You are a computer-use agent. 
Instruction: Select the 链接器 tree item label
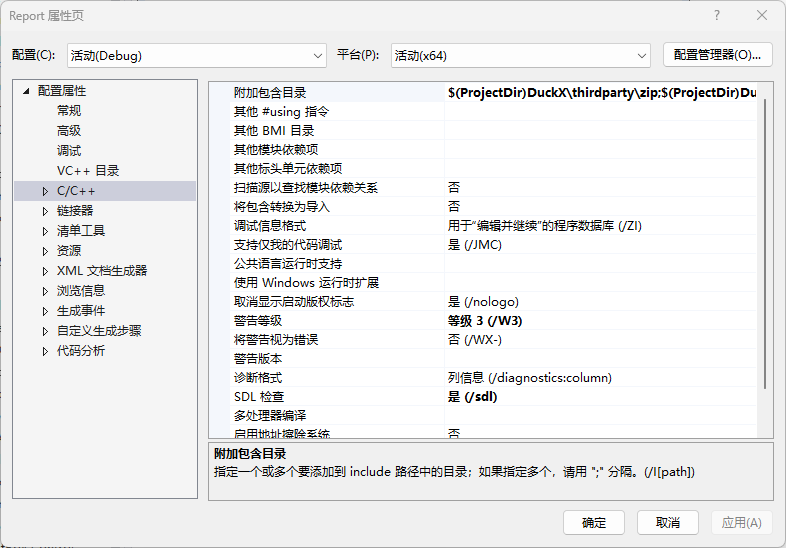click(x=75, y=211)
